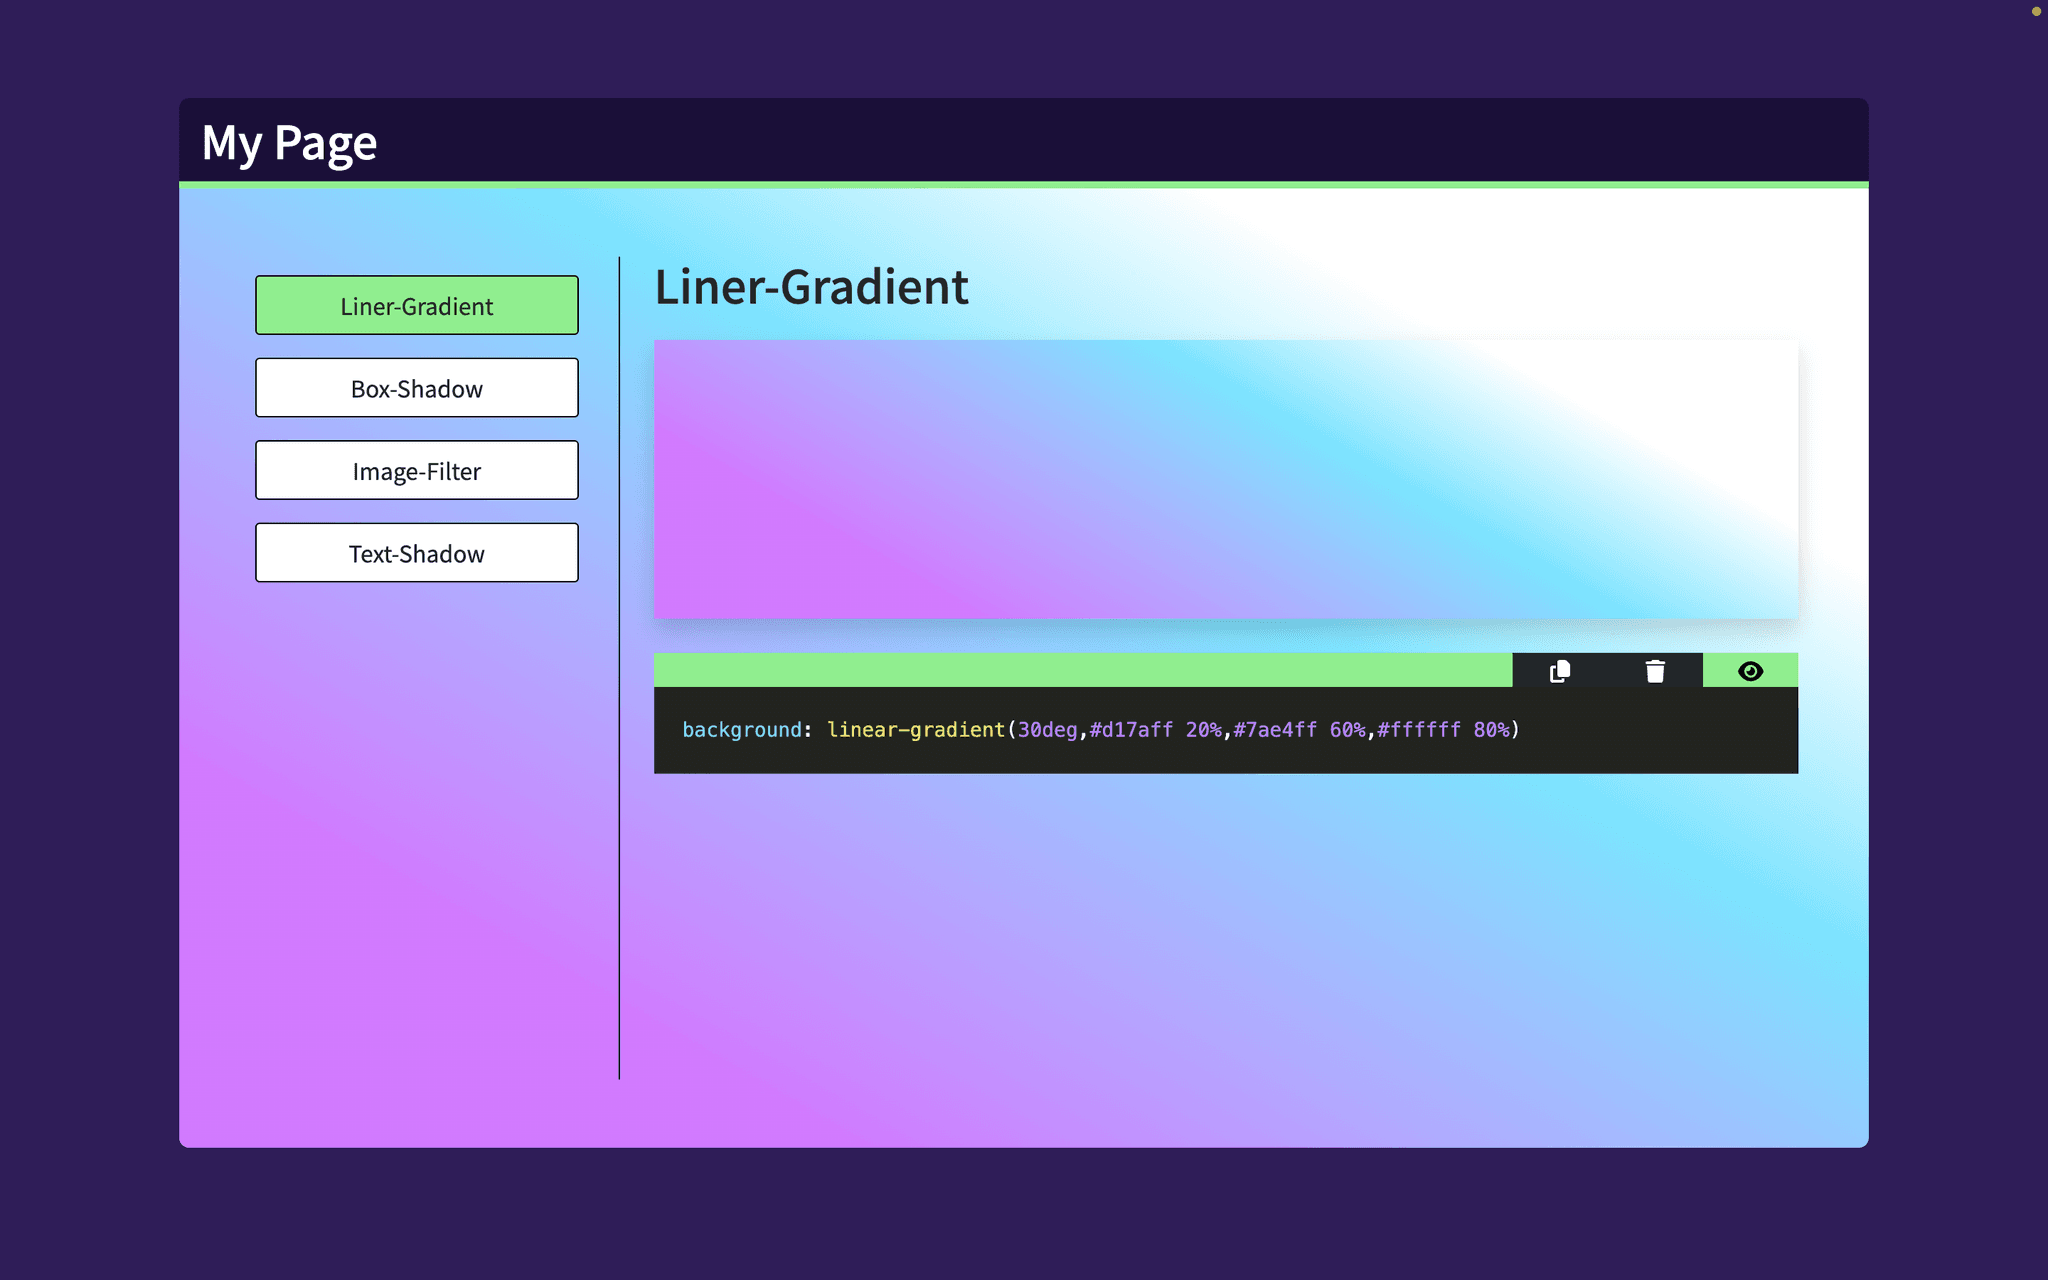
Task: Toggle the eye preview icon
Action: click(x=1750, y=671)
